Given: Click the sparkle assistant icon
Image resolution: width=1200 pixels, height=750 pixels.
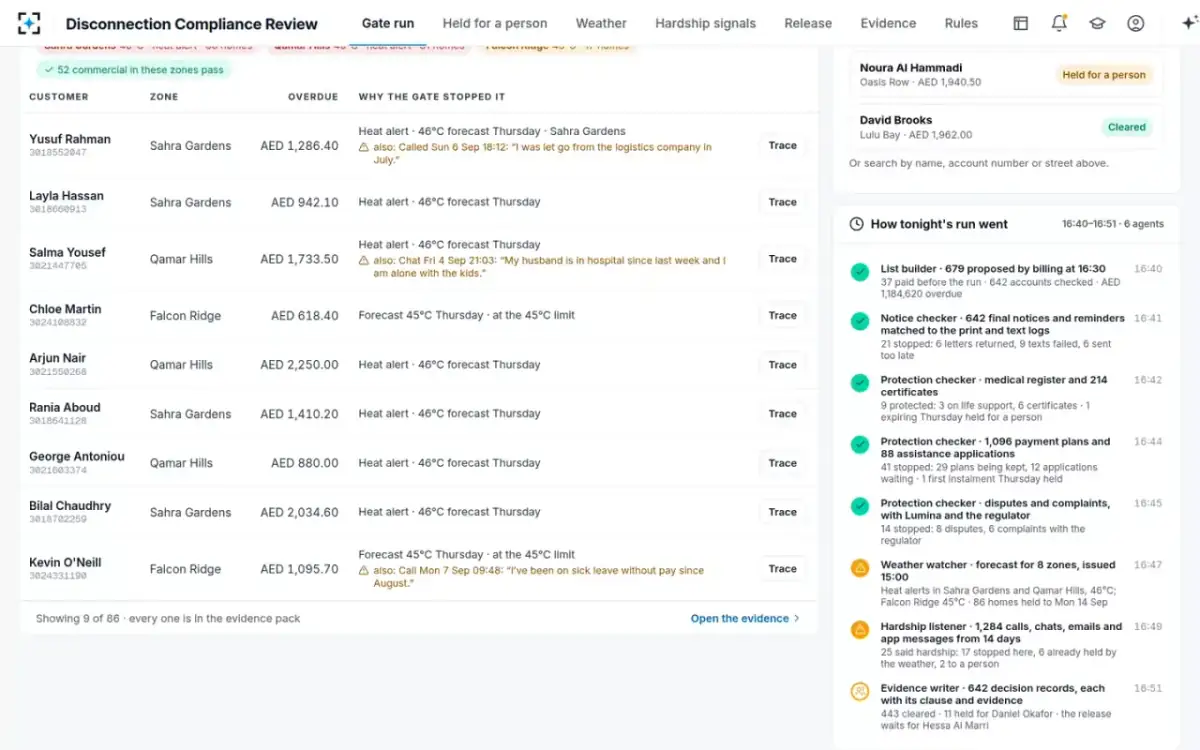Looking at the screenshot, I should point(1189,23).
